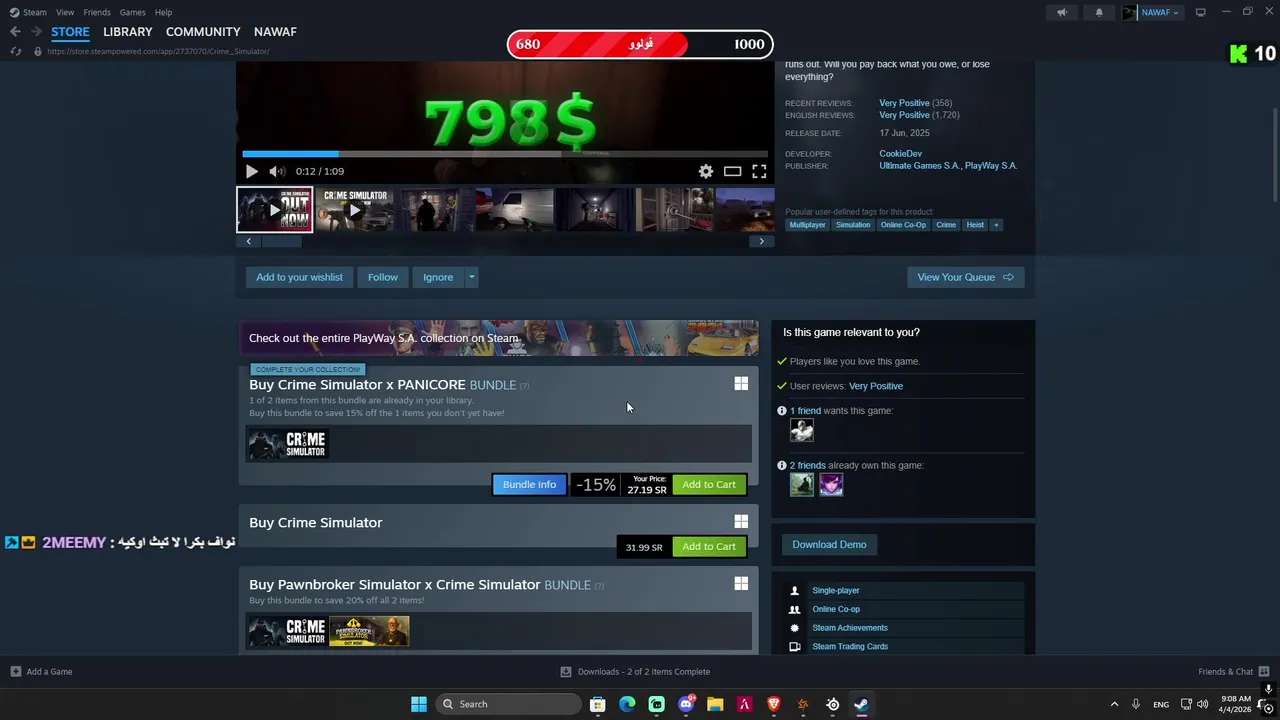
Task: Open publisher Ultimate Games S.A. page
Action: pyautogui.click(x=919, y=166)
